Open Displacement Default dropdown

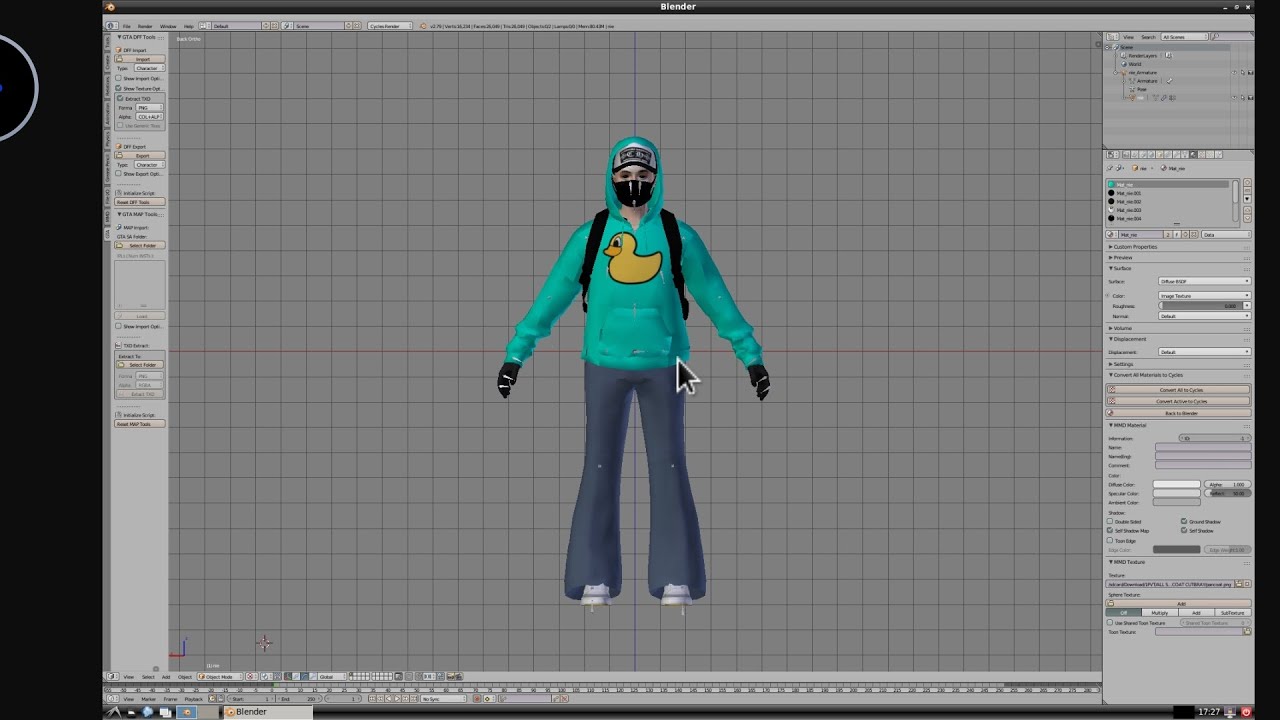point(1204,352)
